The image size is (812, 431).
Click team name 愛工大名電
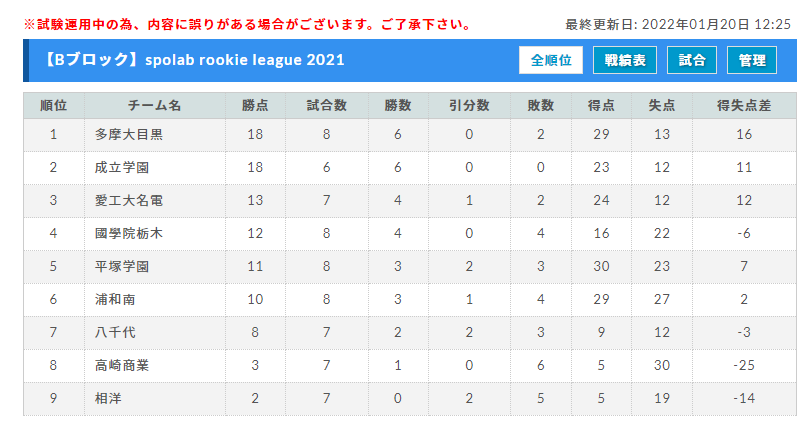coord(128,200)
